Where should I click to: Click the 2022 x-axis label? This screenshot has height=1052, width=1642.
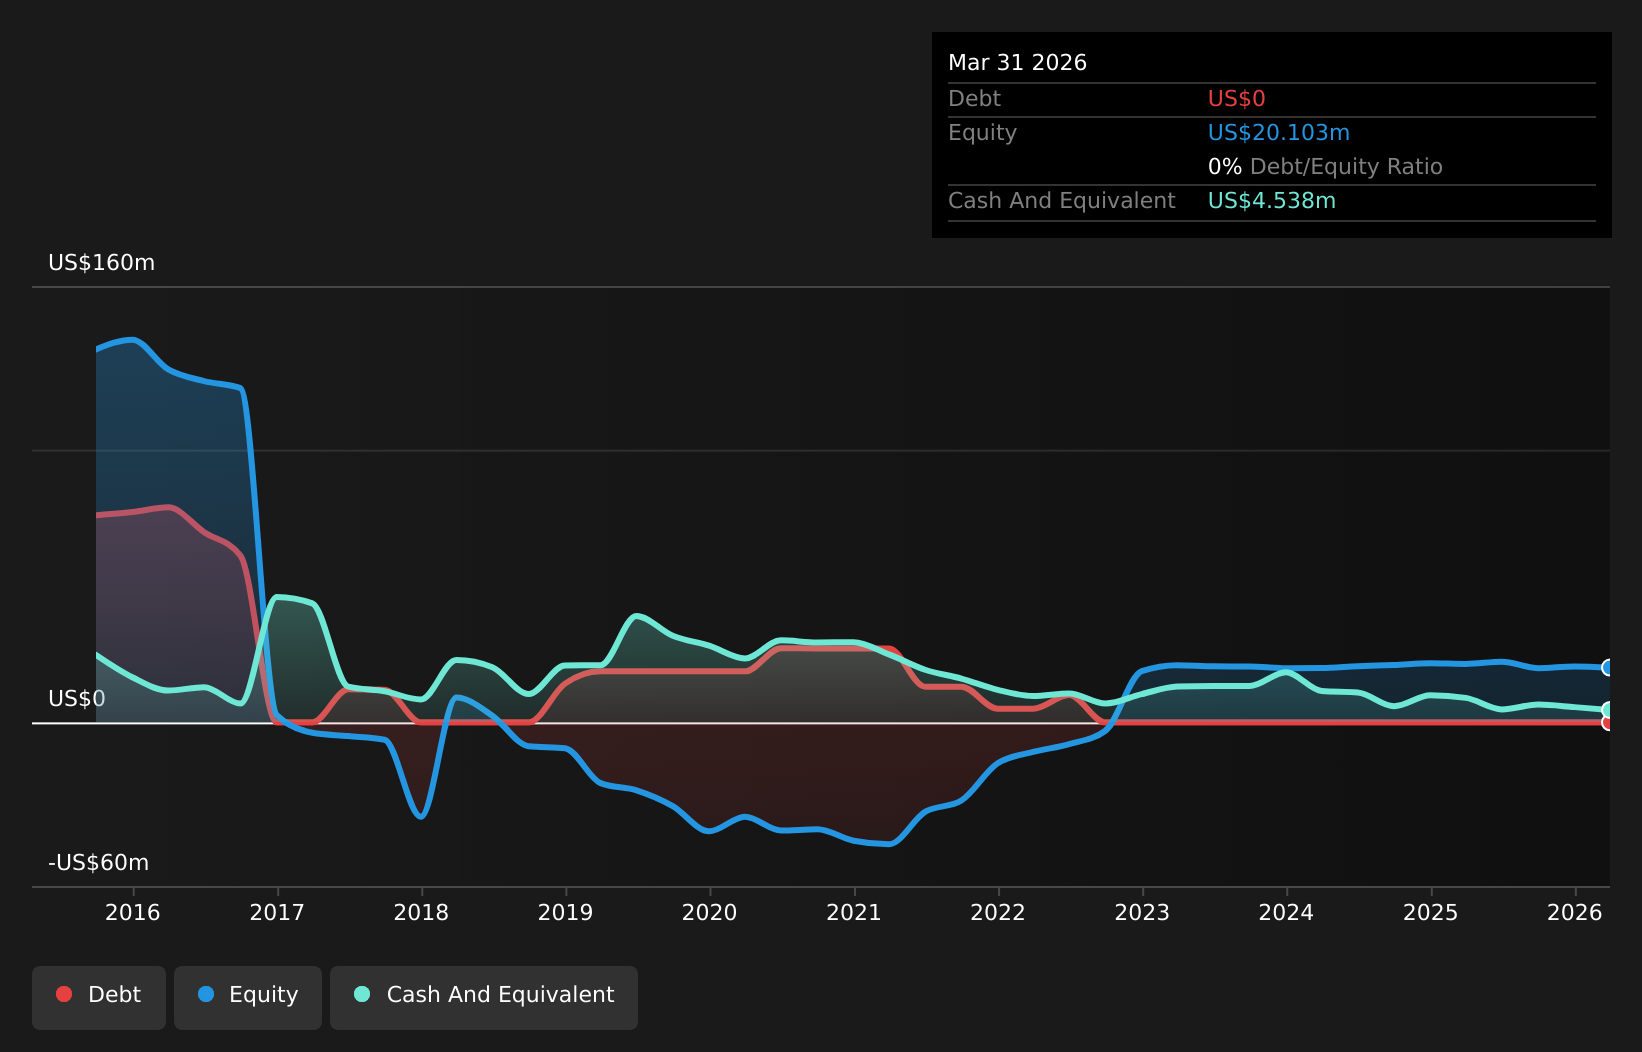point(998,912)
